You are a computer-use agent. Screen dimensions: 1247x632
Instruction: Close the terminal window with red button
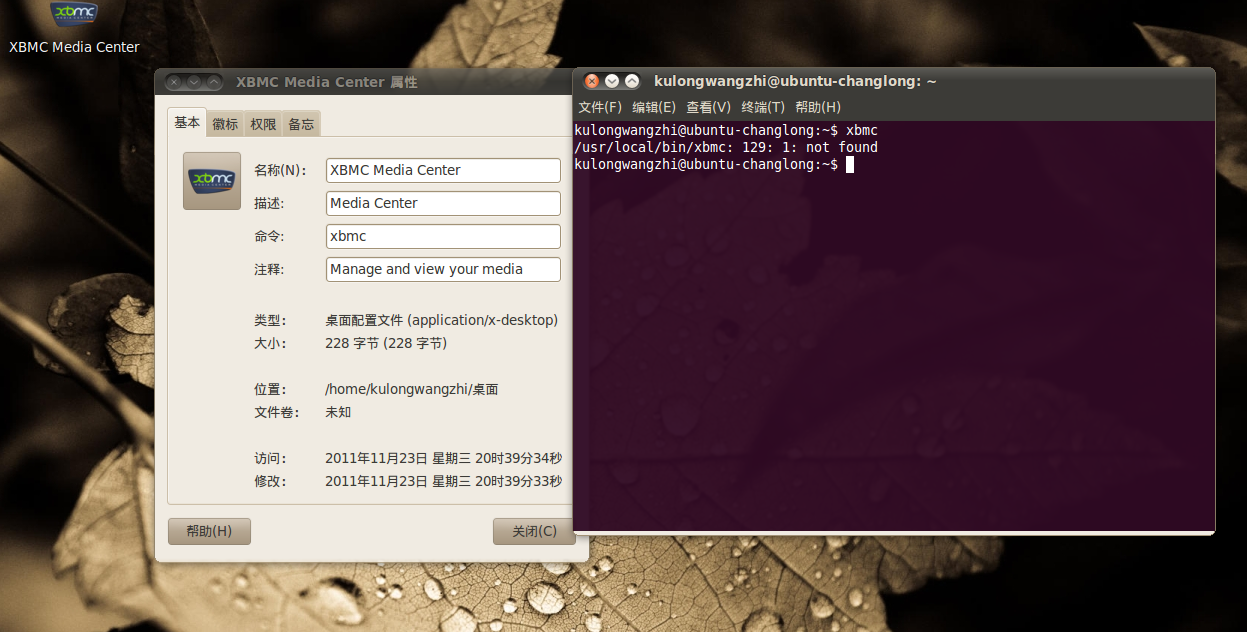coord(592,81)
